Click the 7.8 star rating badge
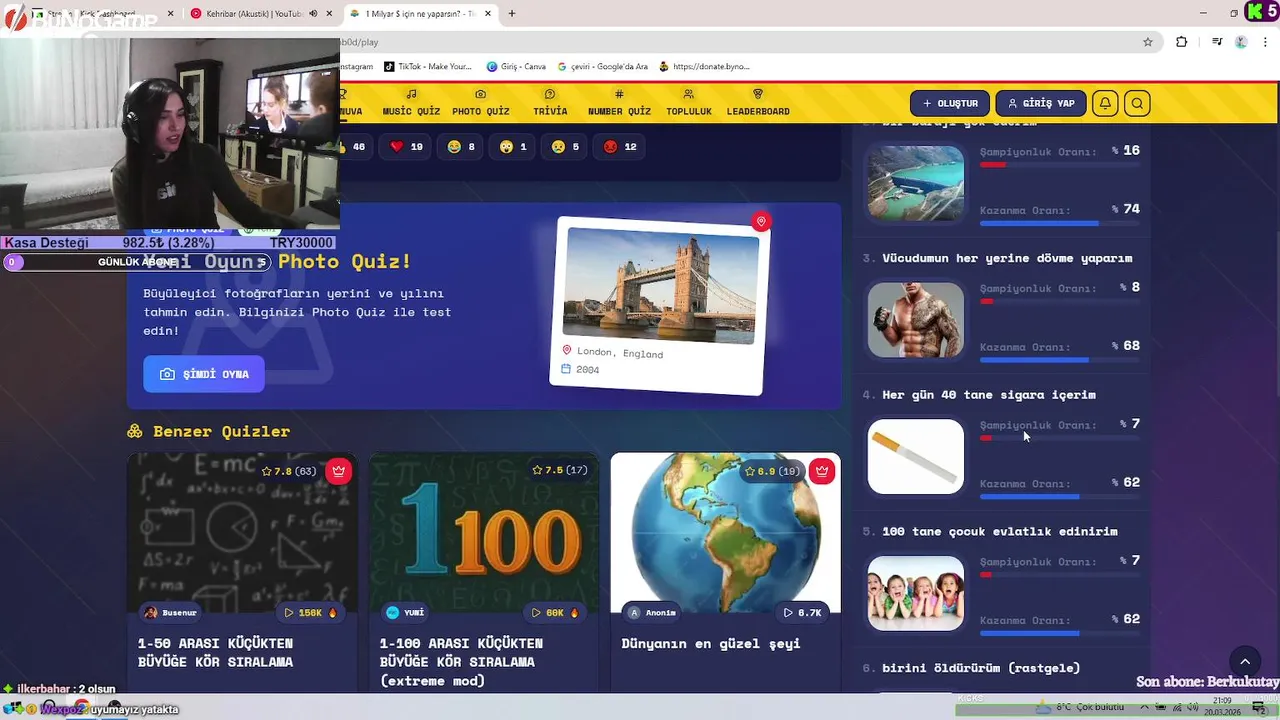 coord(289,471)
